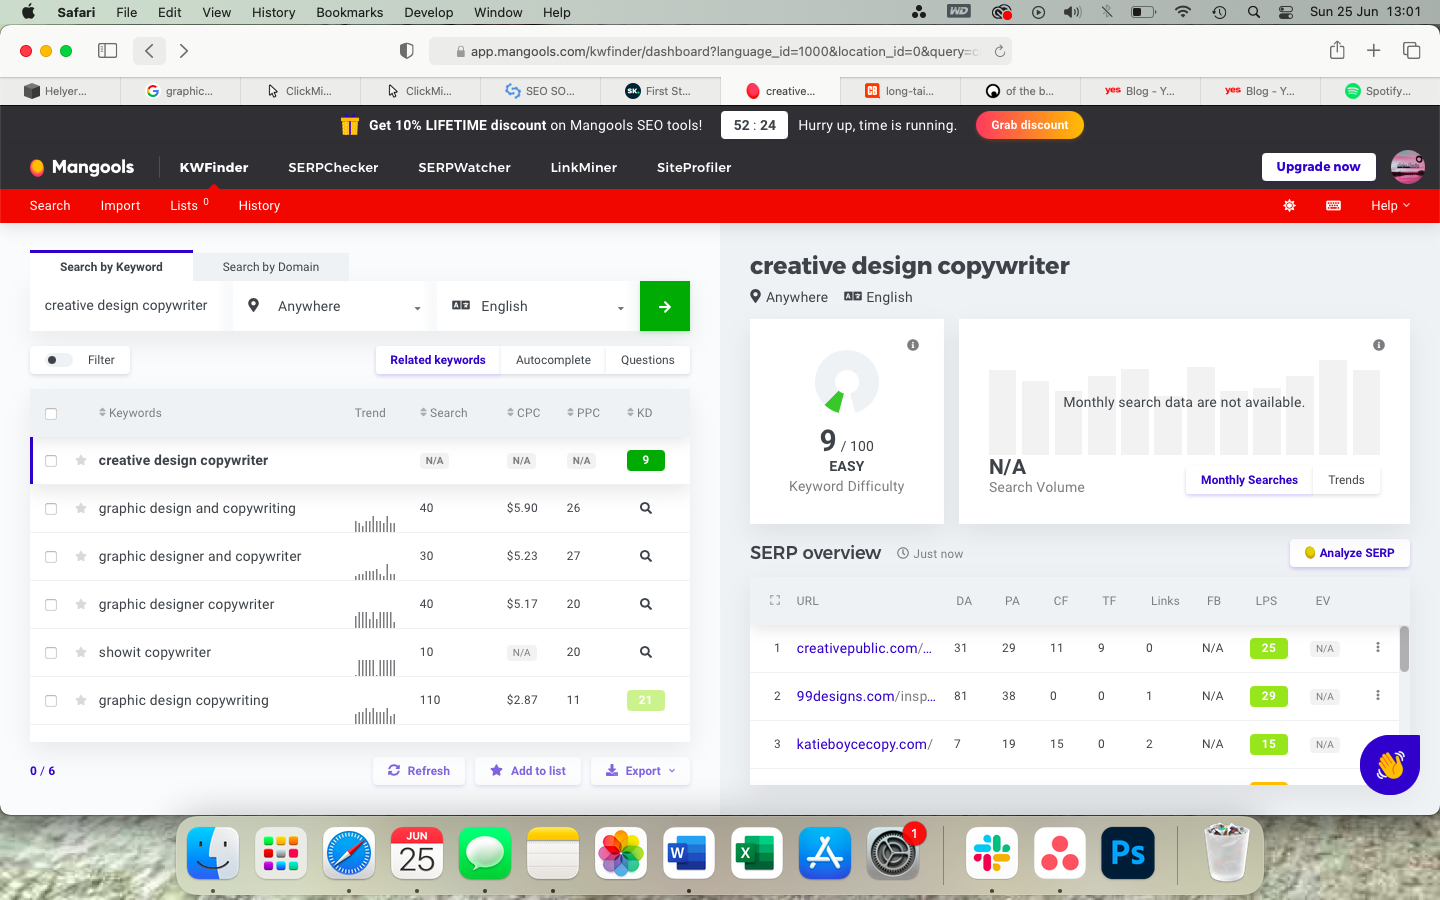Sort keywords by CPC column
Viewport: 1440px width, 900px height.
[523, 413]
